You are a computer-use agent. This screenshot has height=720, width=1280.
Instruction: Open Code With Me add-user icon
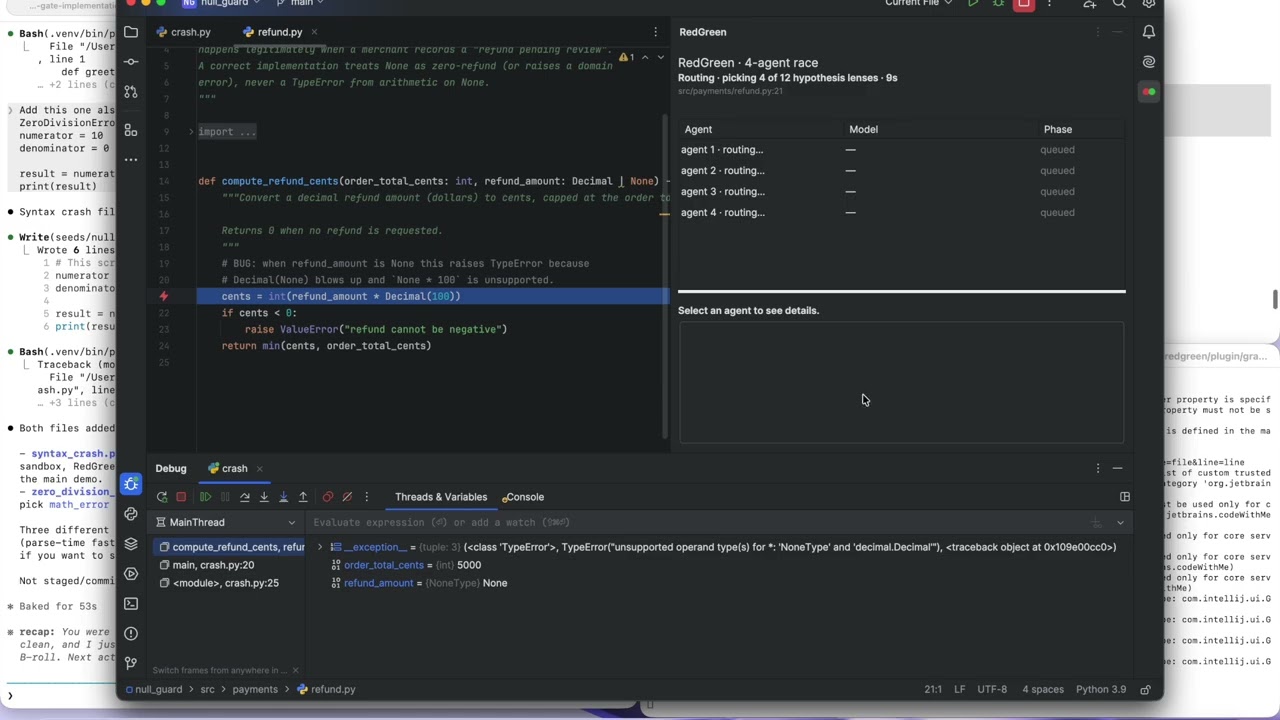[1090, 4]
